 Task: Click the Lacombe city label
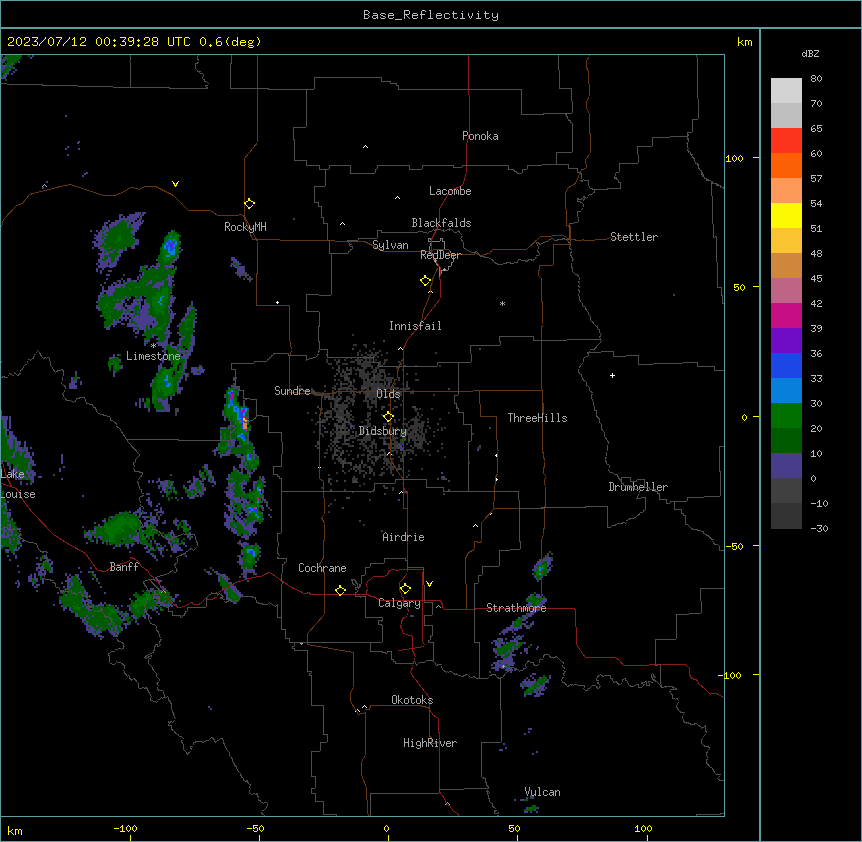[x=450, y=191]
